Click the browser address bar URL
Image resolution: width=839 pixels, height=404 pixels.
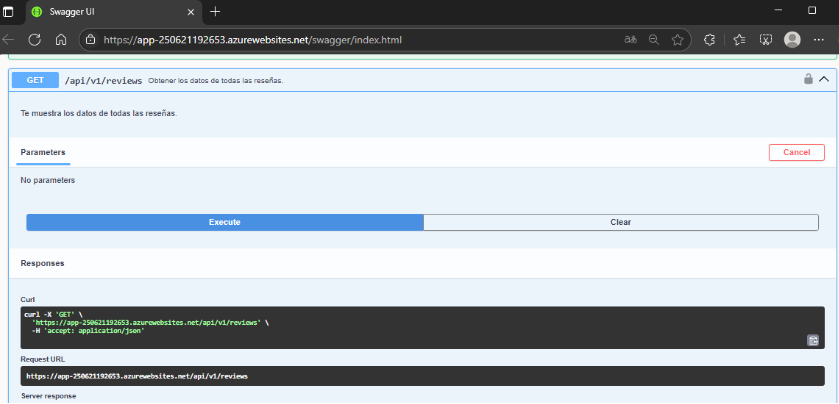click(x=253, y=40)
